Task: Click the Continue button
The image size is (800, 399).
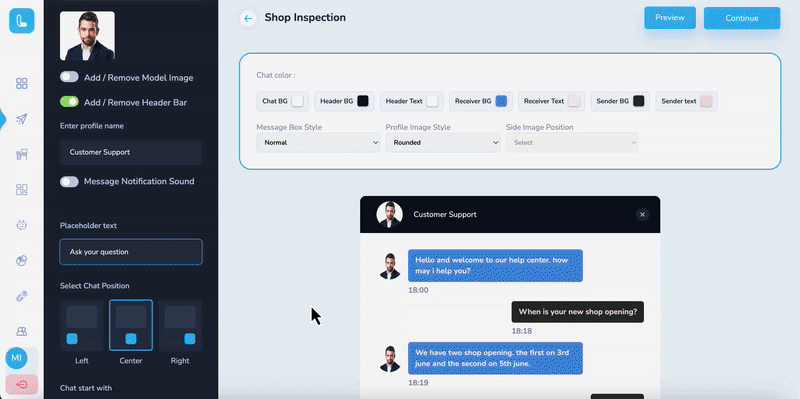Action: [742, 18]
